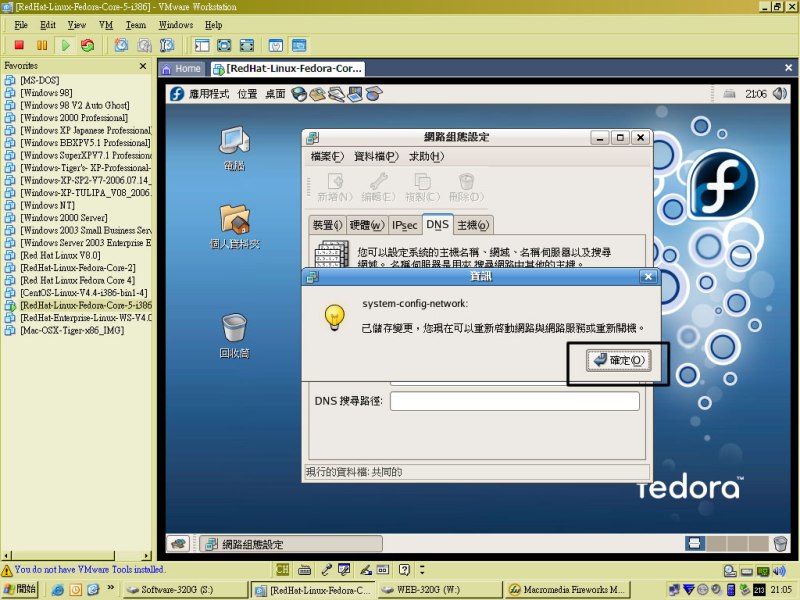Launch the presentation icon on Fedora panel
The image size is (800, 600).
(355, 94)
